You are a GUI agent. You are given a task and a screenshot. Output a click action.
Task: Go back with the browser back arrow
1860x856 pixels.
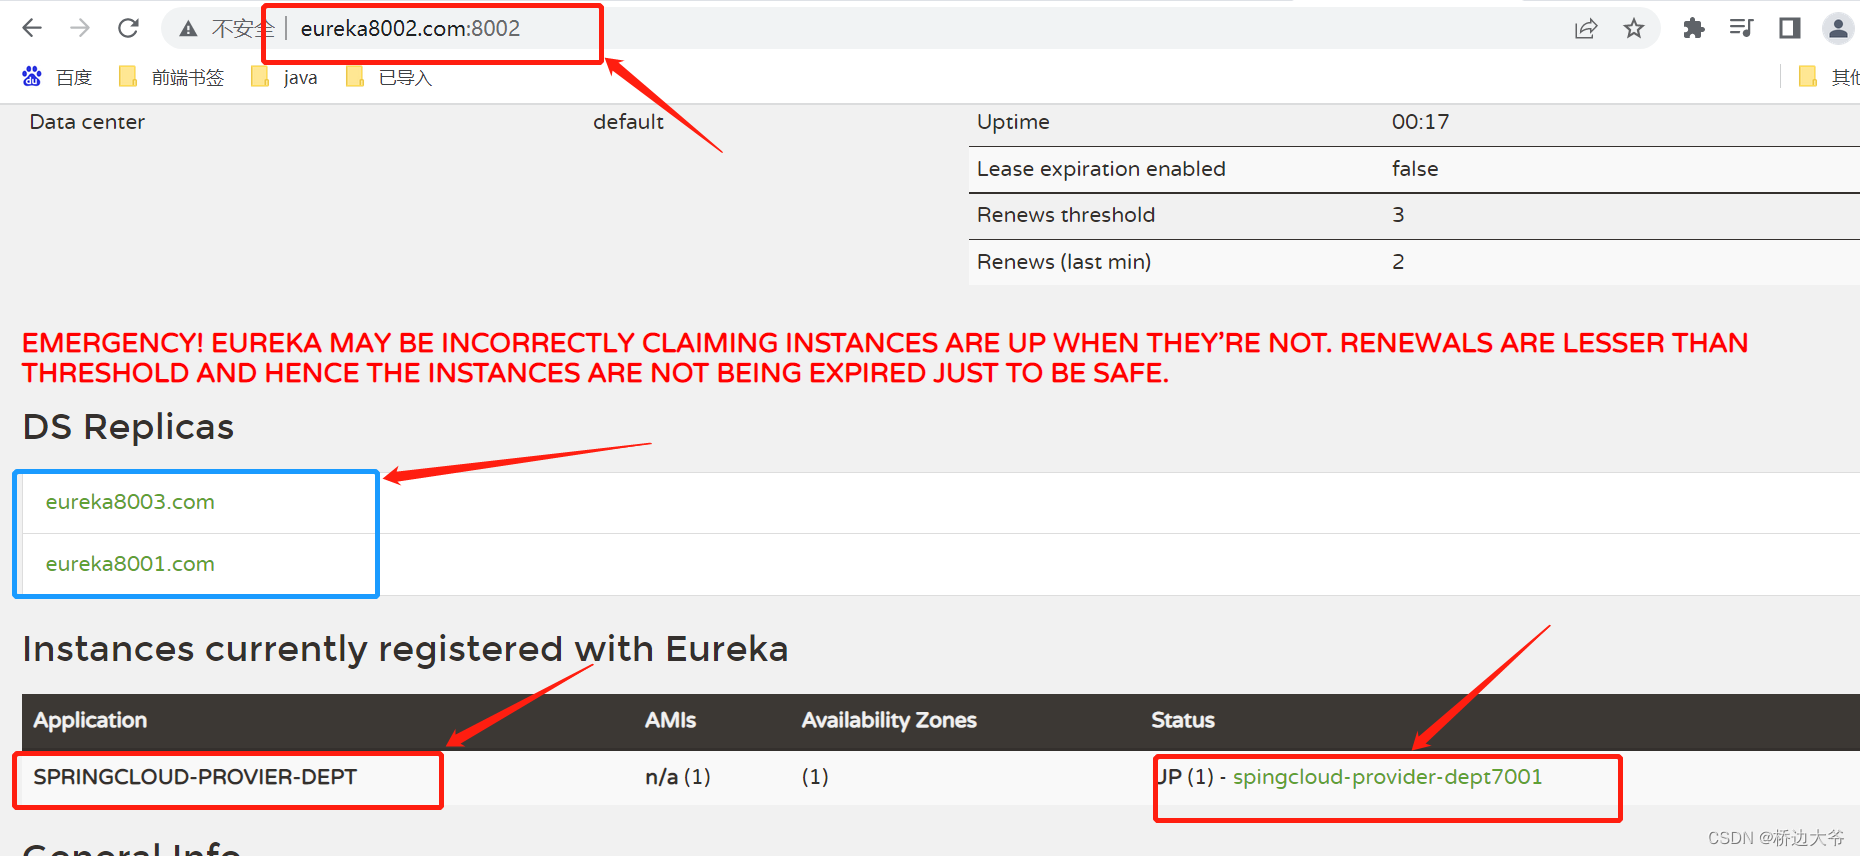pos(32,28)
